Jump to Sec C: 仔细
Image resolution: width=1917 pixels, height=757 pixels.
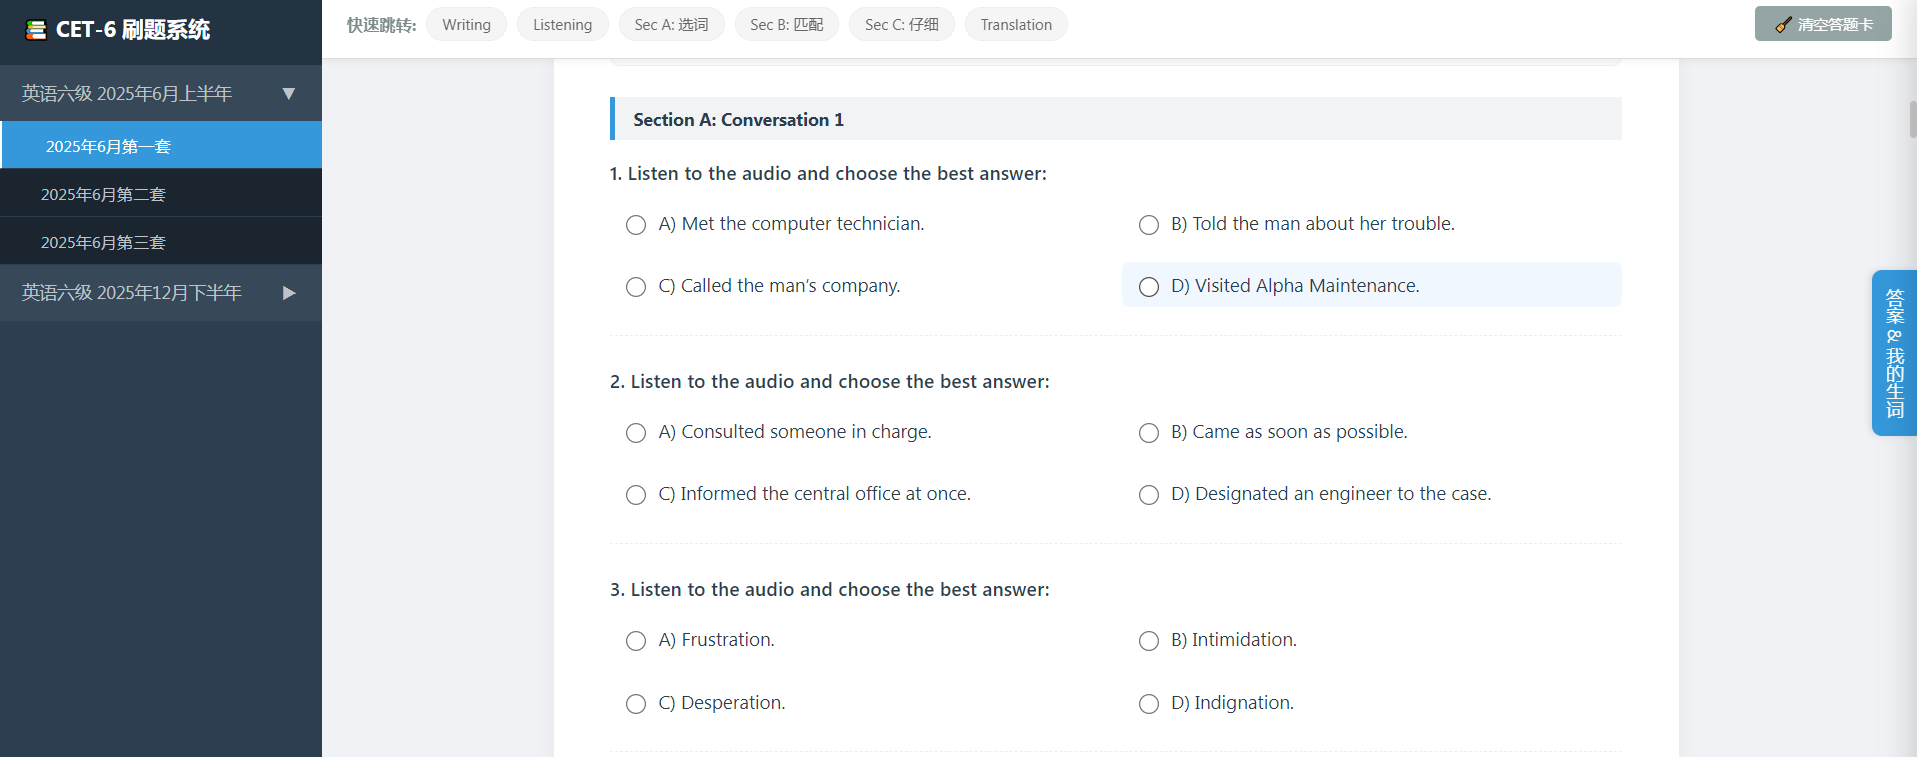click(x=901, y=25)
